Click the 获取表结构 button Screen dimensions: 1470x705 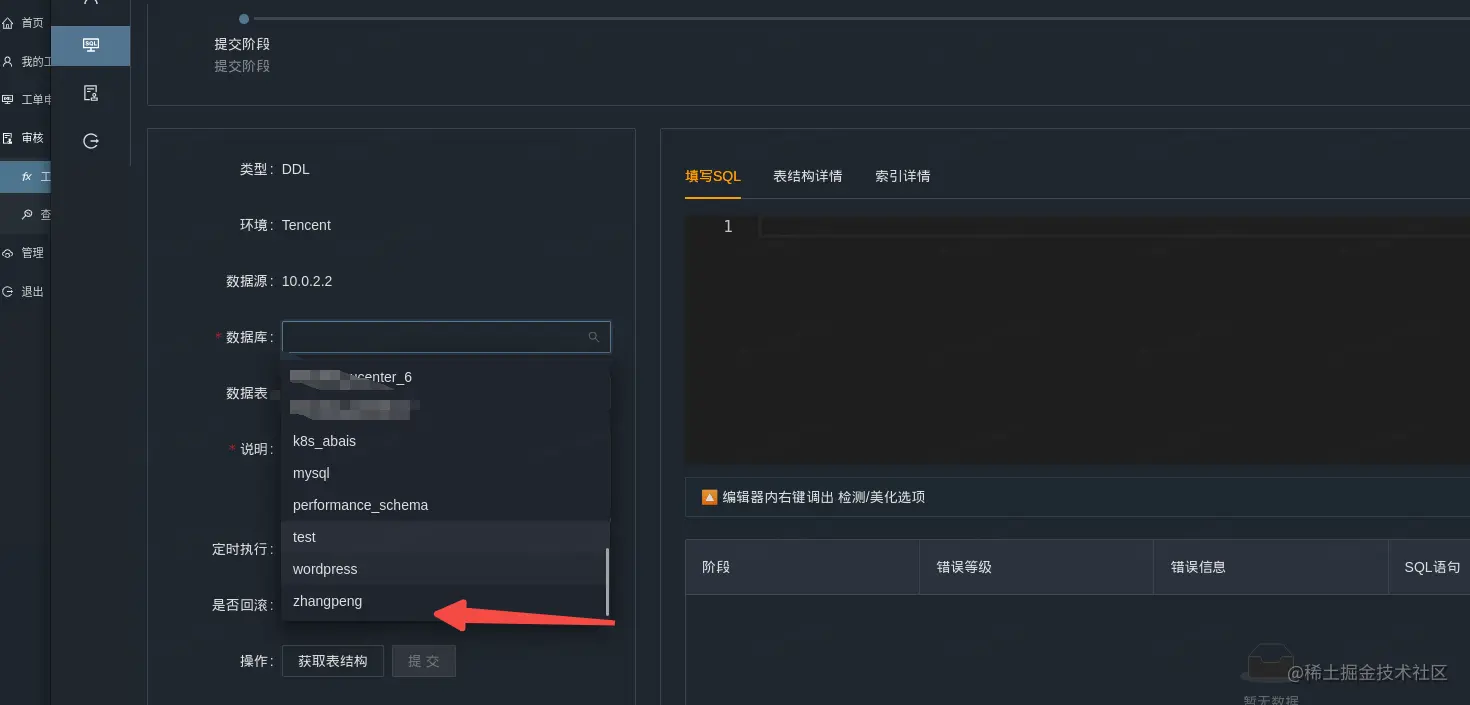333,661
